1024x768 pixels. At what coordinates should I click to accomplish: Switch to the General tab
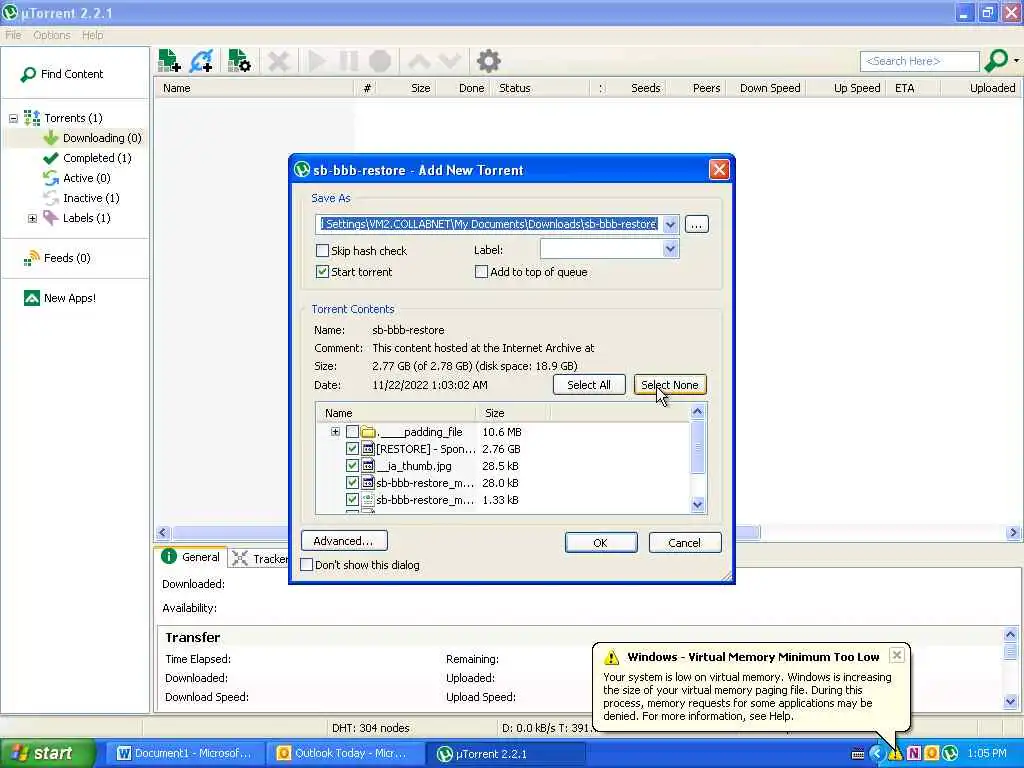coord(191,557)
